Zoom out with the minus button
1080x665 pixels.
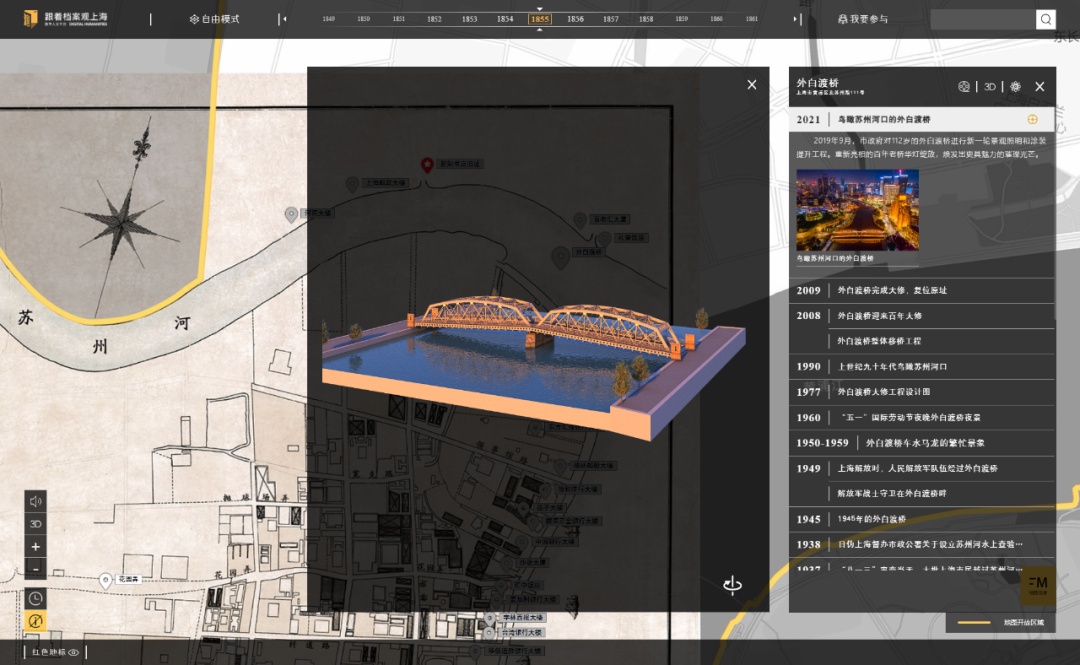click(x=36, y=569)
